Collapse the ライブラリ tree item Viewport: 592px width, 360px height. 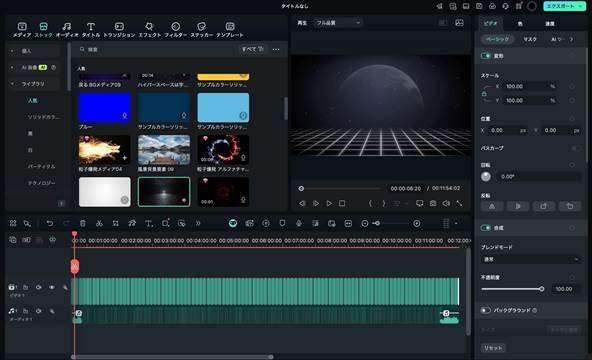click(12, 84)
